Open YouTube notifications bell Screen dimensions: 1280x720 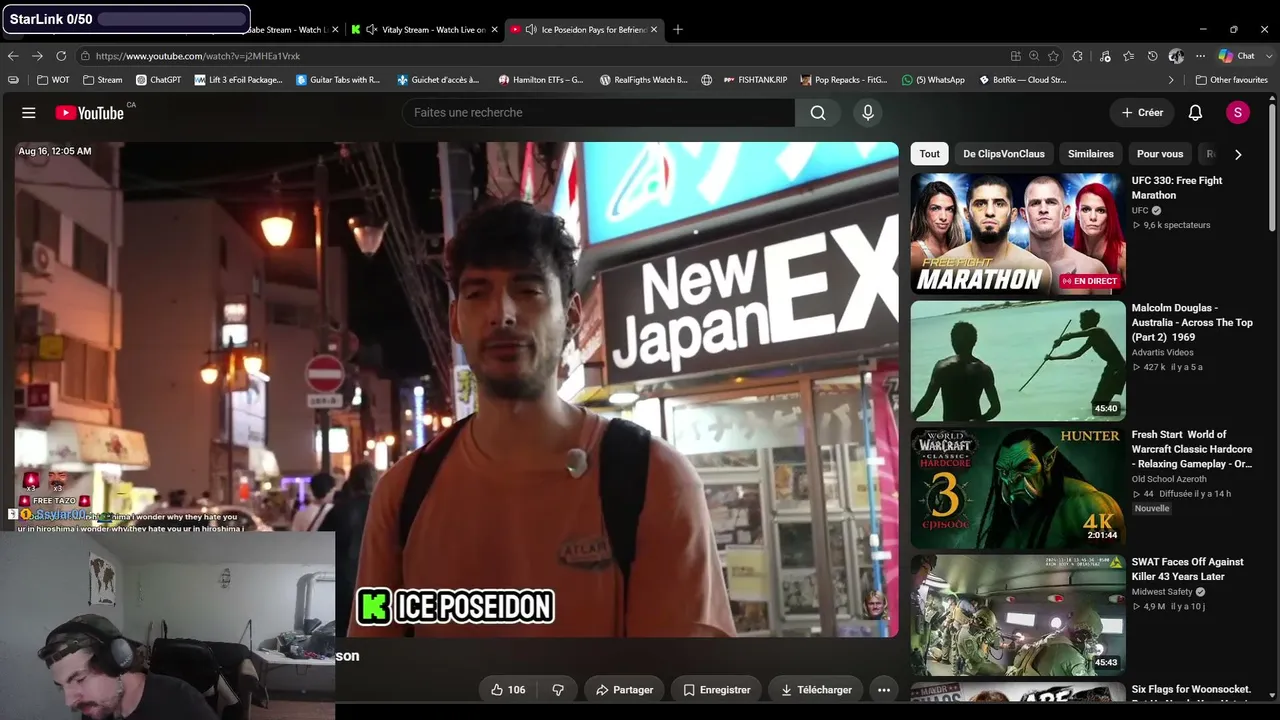pyautogui.click(x=1195, y=113)
